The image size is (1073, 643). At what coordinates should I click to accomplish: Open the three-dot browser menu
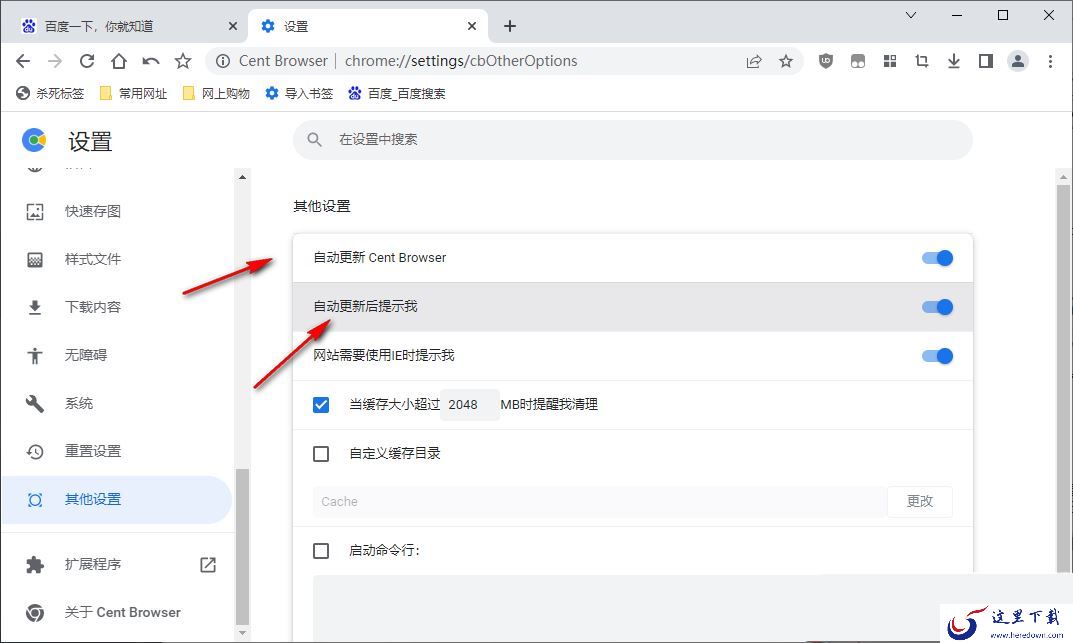point(1050,61)
